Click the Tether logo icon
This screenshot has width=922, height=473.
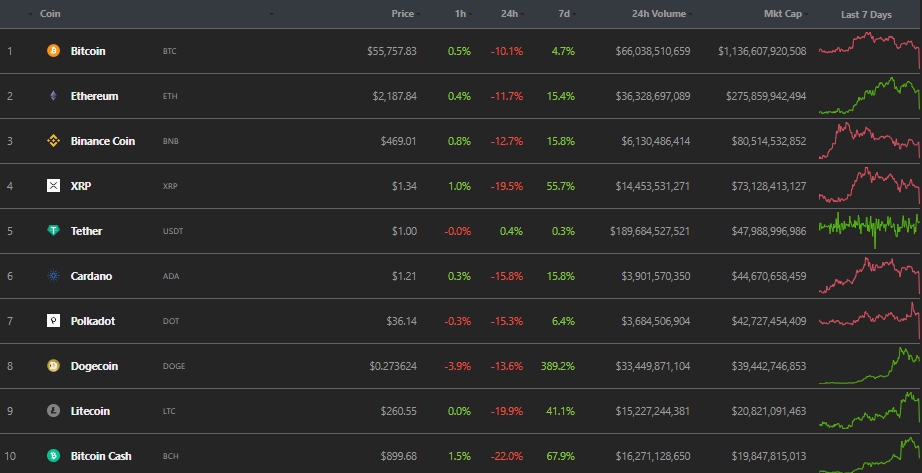coord(53,231)
